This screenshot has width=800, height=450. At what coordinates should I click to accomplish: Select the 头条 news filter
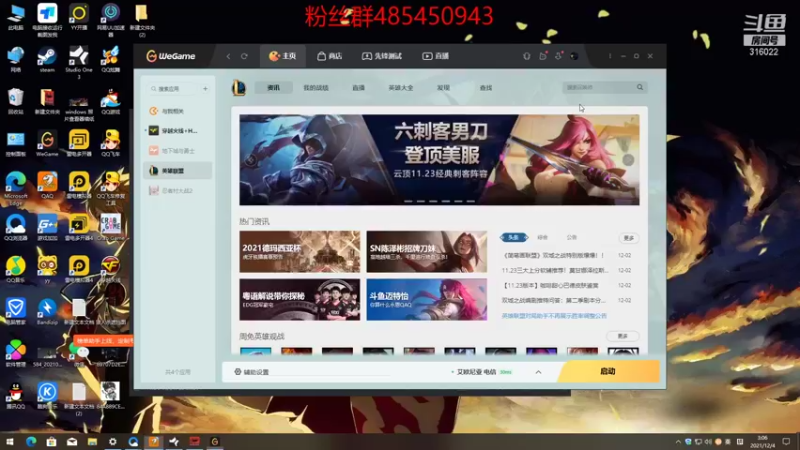(x=513, y=238)
